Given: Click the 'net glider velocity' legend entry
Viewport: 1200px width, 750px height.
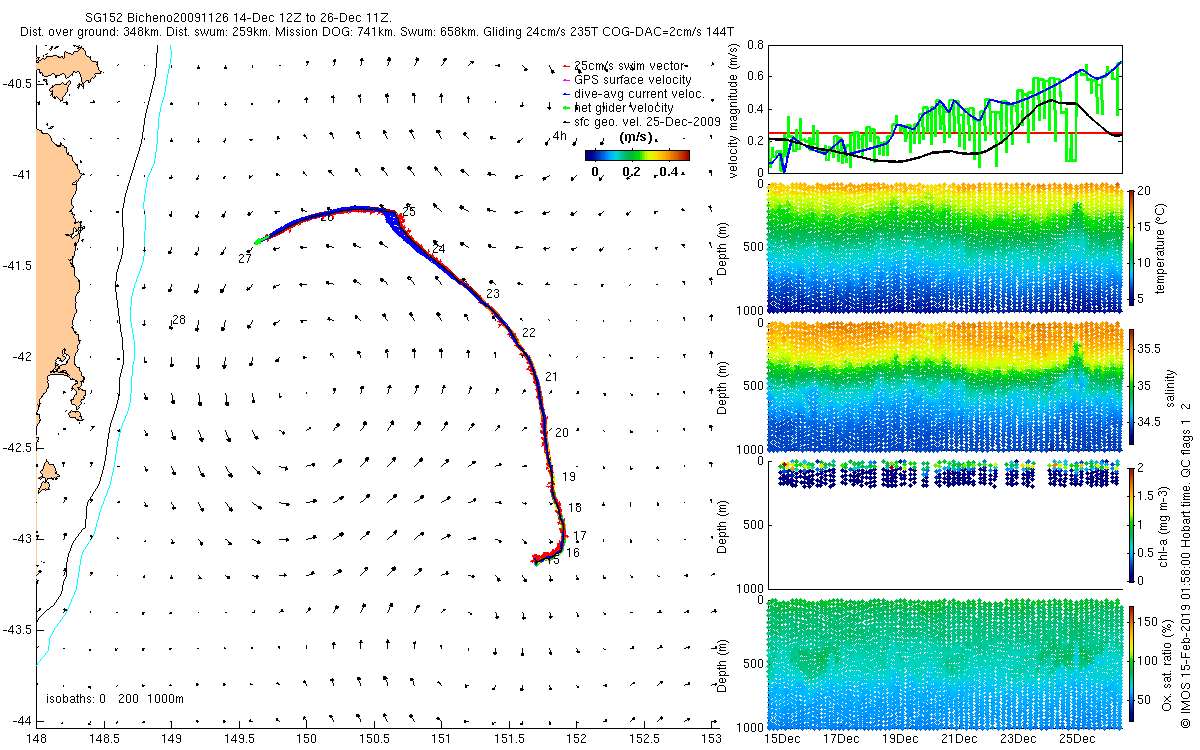Looking at the screenshot, I should point(623,107).
